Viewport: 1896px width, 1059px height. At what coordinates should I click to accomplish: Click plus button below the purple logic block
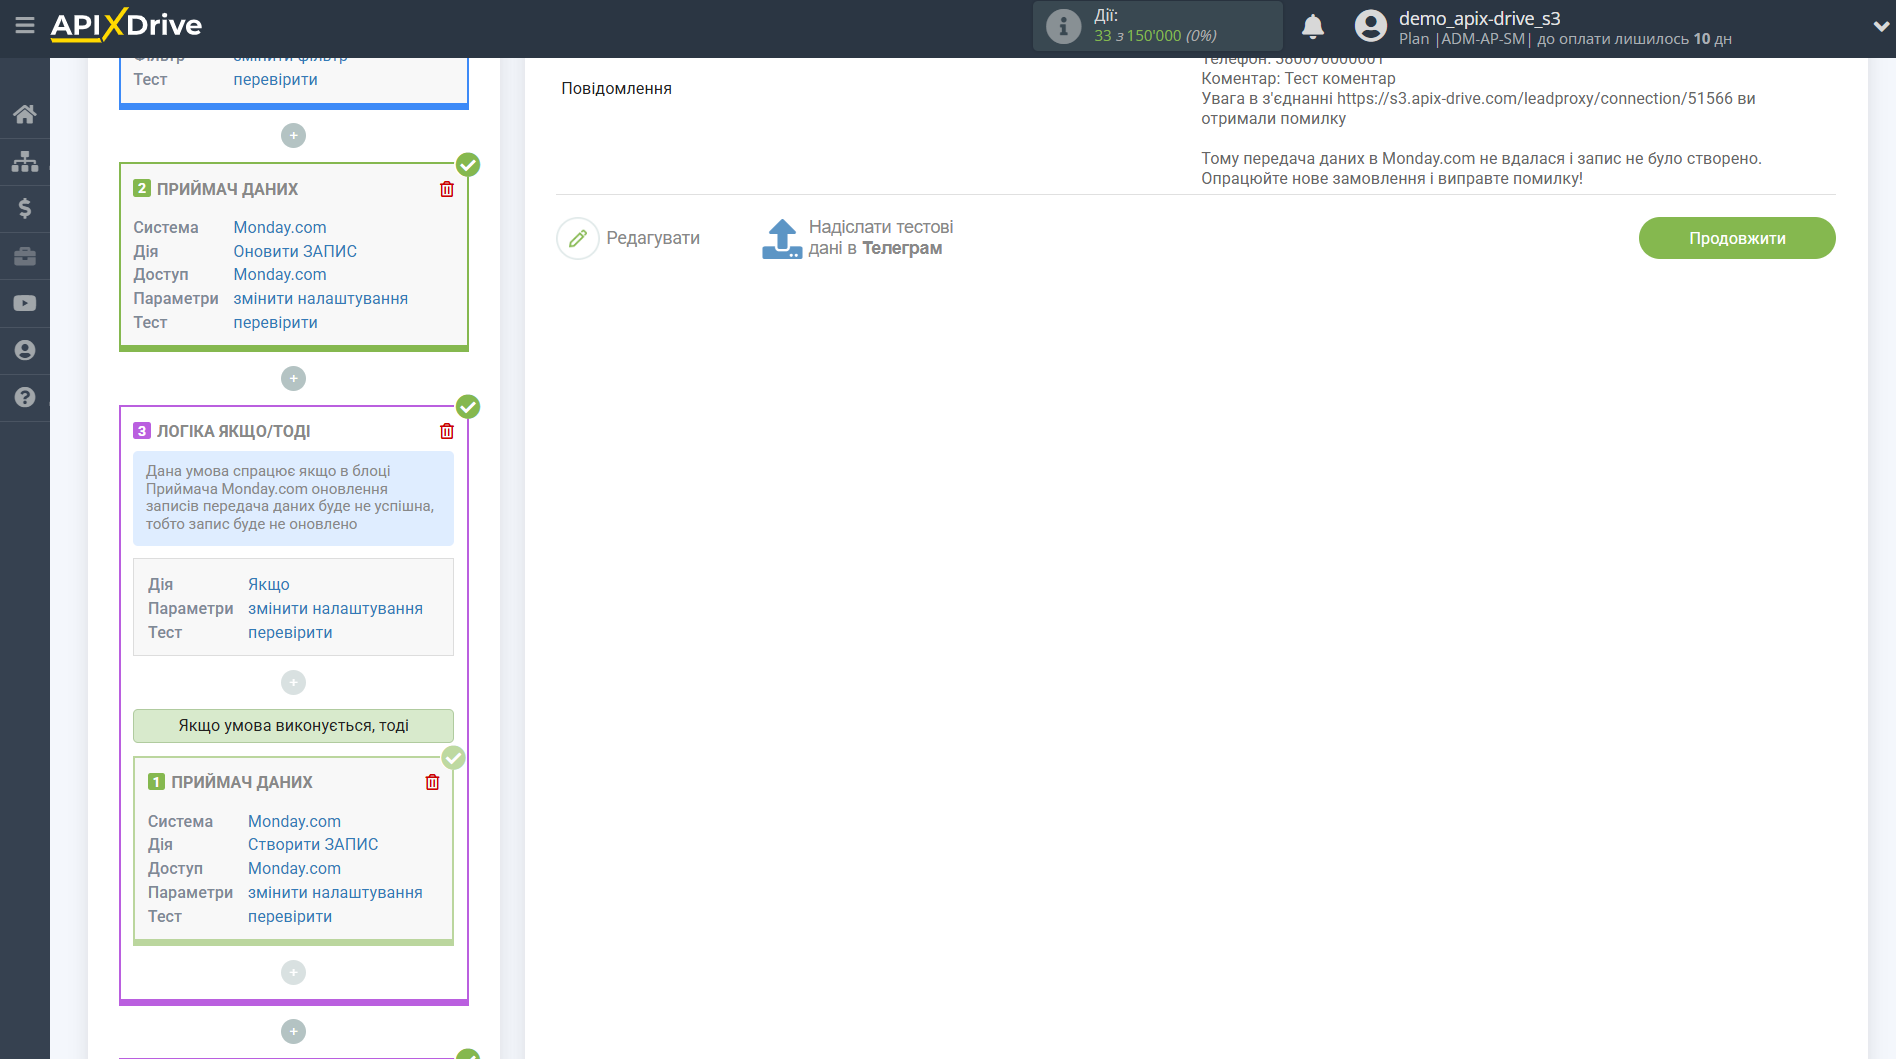coord(293,1031)
